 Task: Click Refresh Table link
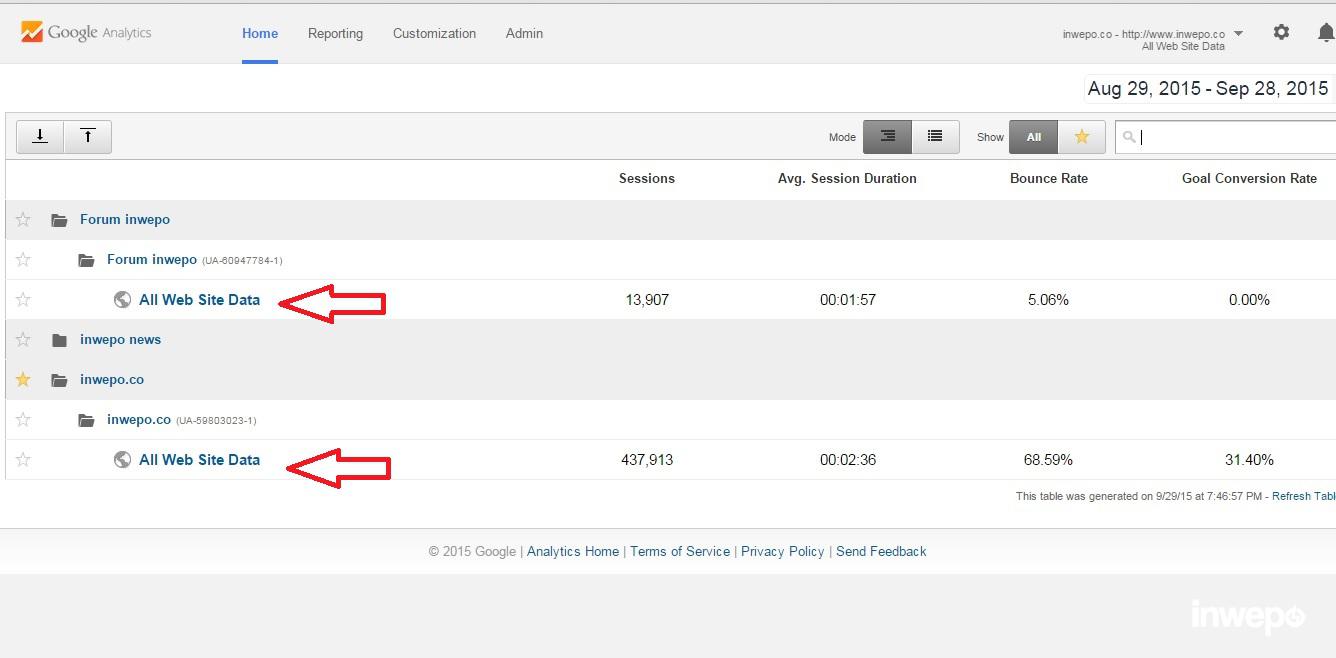pos(1304,496)
